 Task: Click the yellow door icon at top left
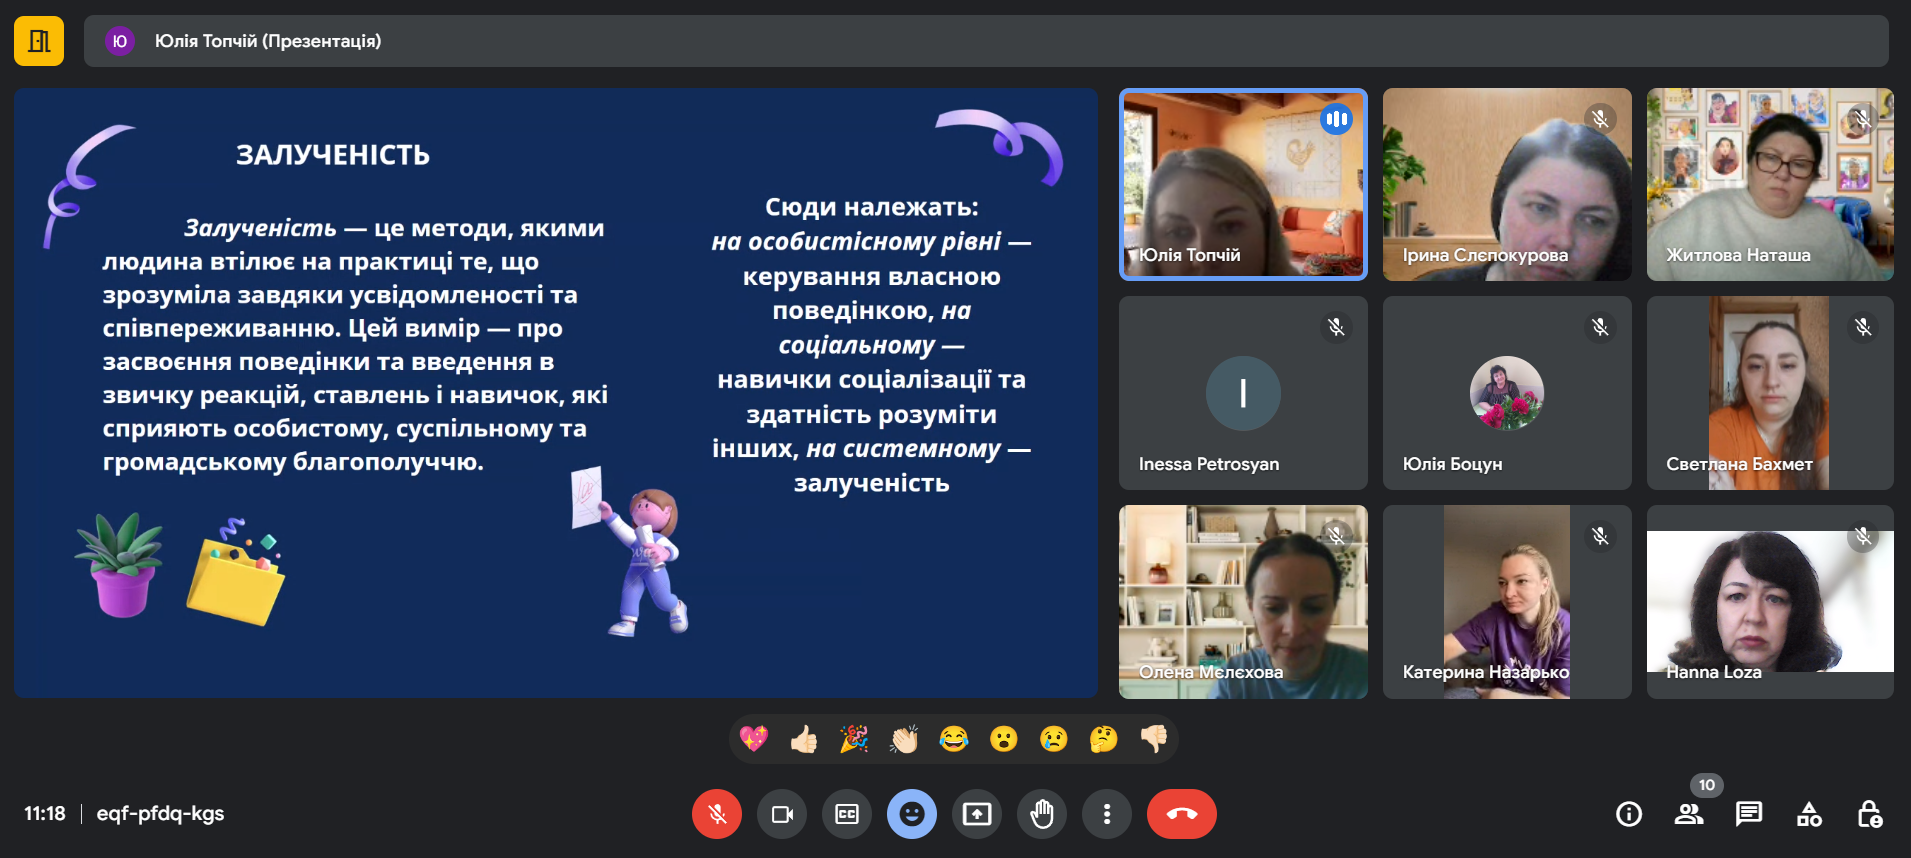tap(39, 41)
